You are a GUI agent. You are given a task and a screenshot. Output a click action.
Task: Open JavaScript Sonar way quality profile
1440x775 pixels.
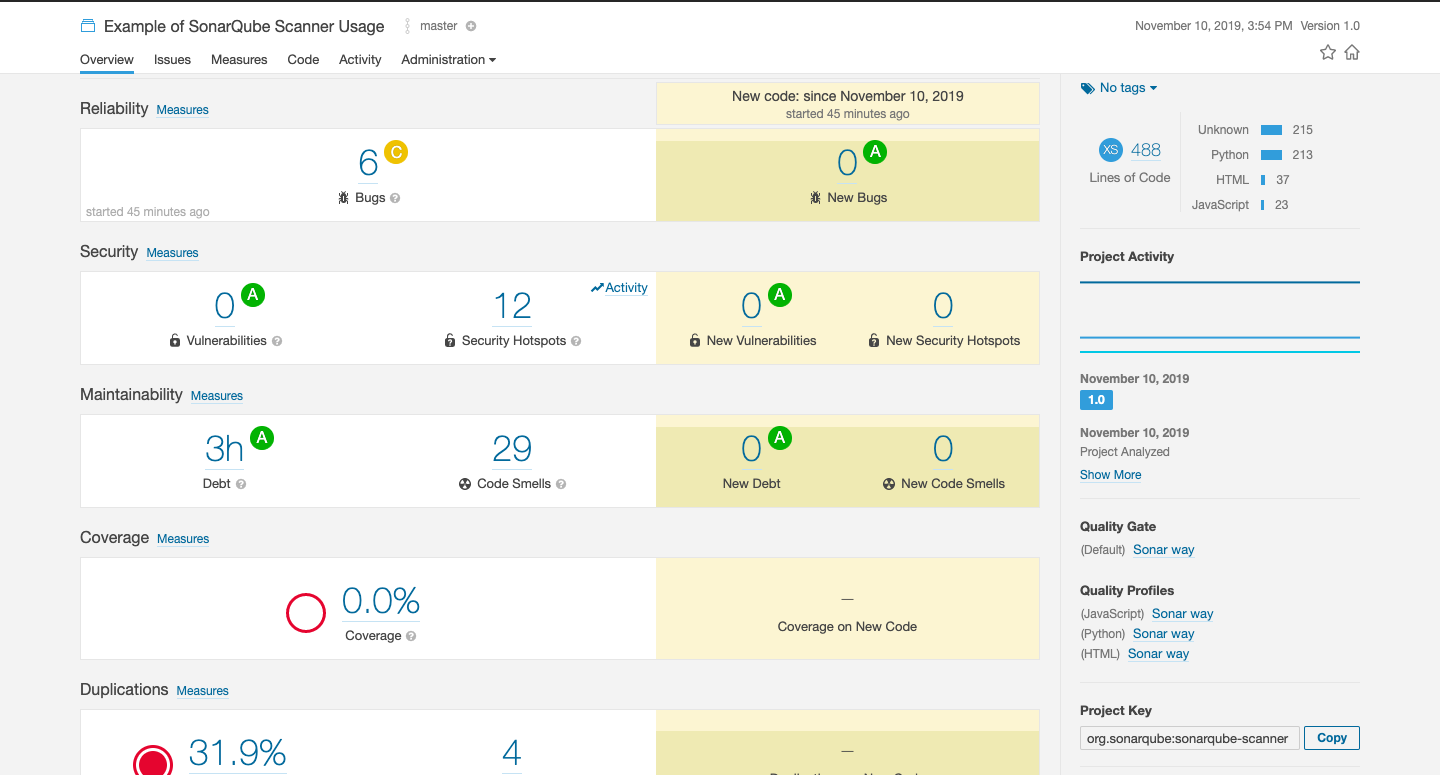point(1183,614)
